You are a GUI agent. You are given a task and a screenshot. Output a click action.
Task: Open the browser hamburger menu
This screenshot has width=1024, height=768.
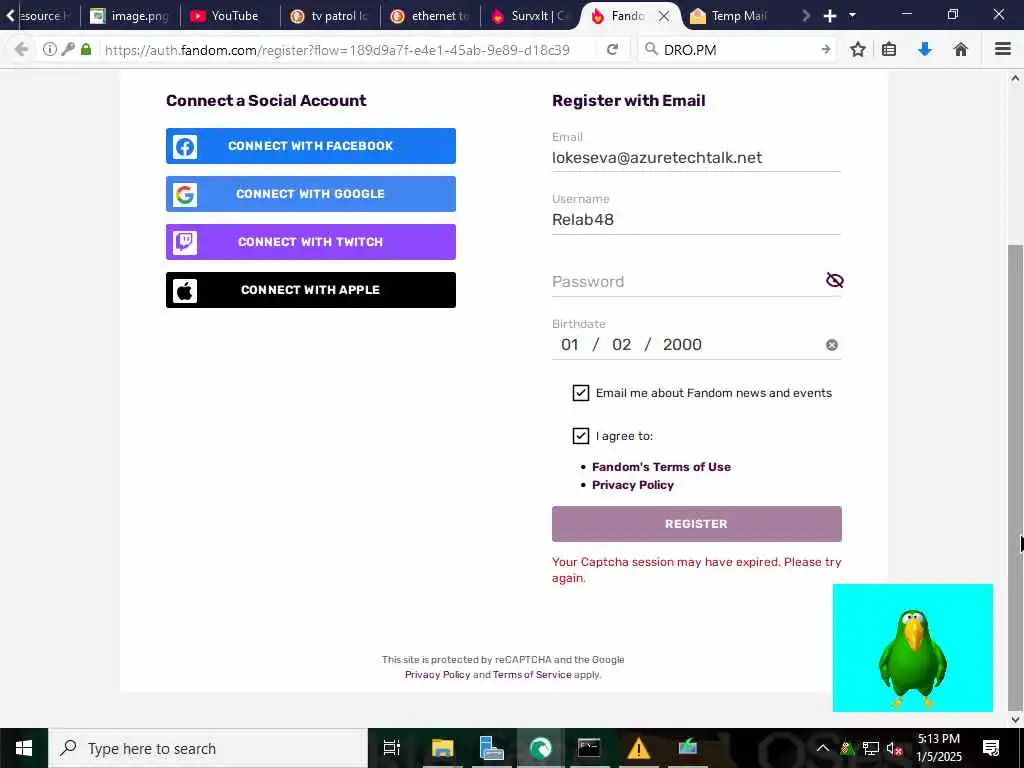[1003, 49]
